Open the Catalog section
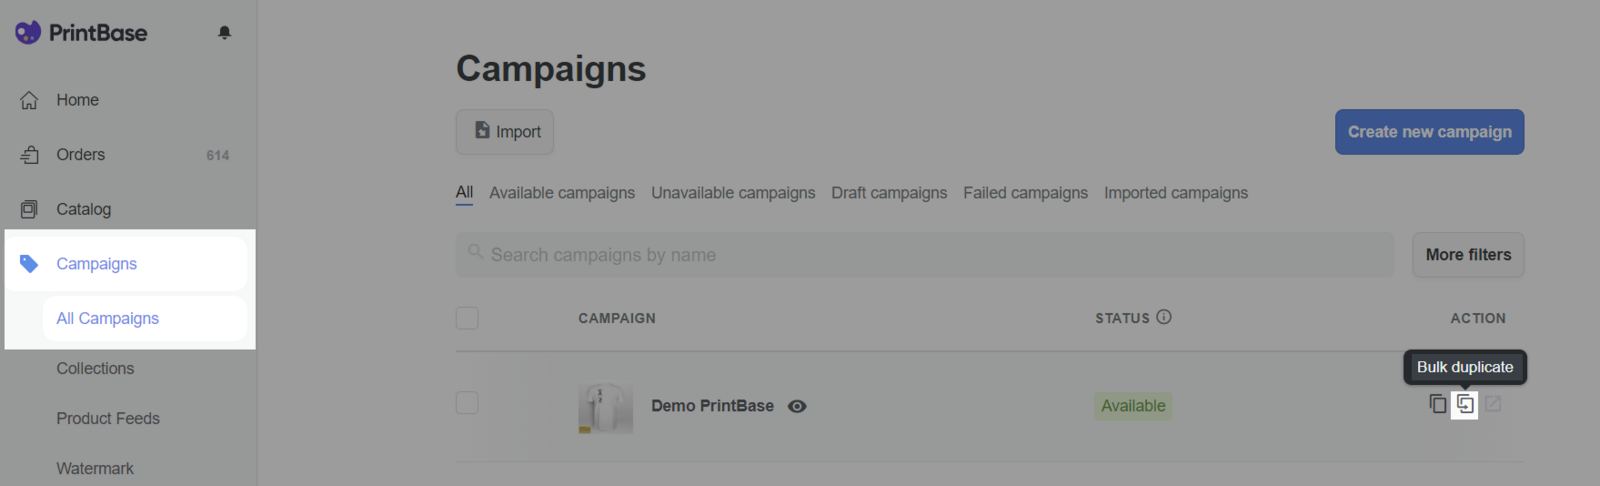Viewport: 1600px width, 486px height. (x=83, y=209)
